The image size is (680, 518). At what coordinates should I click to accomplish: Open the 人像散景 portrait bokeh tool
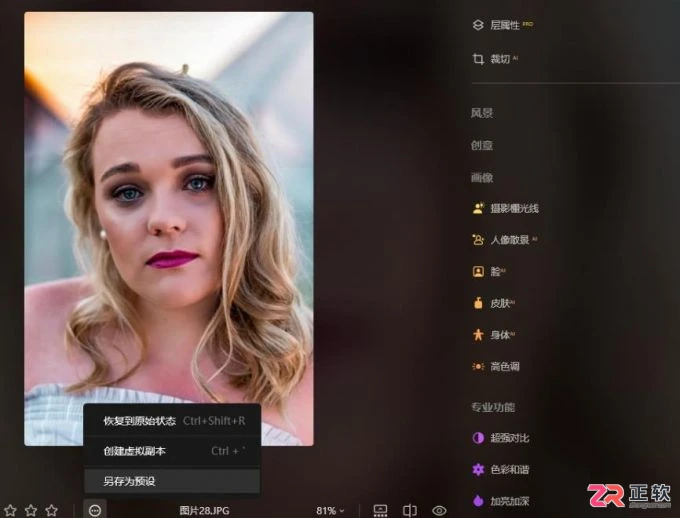coord(505,240)
